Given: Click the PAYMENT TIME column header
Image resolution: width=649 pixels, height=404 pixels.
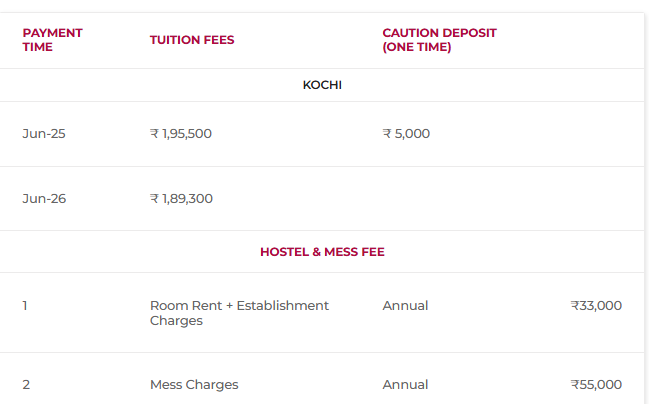Looking at the screenshot, I should click(52, 40).
